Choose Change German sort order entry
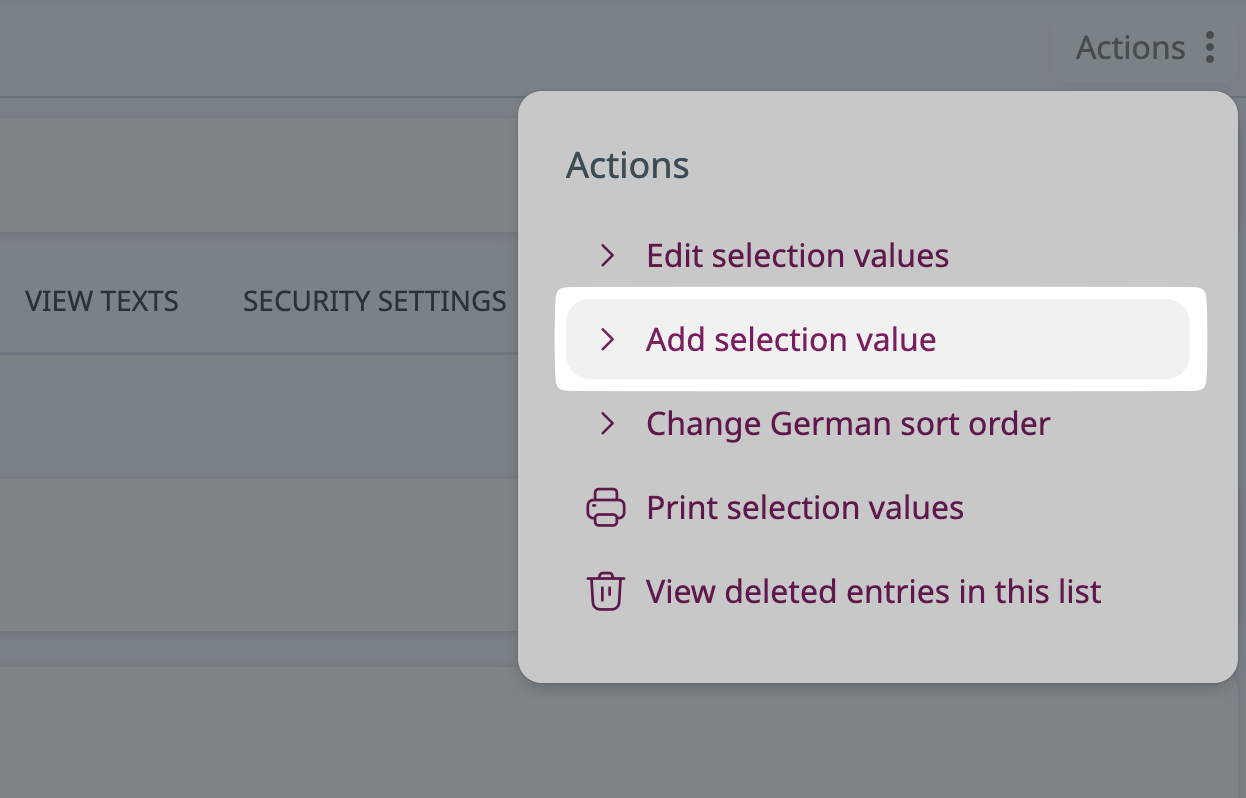The image size is (1246, 798). tap(848, 423)
